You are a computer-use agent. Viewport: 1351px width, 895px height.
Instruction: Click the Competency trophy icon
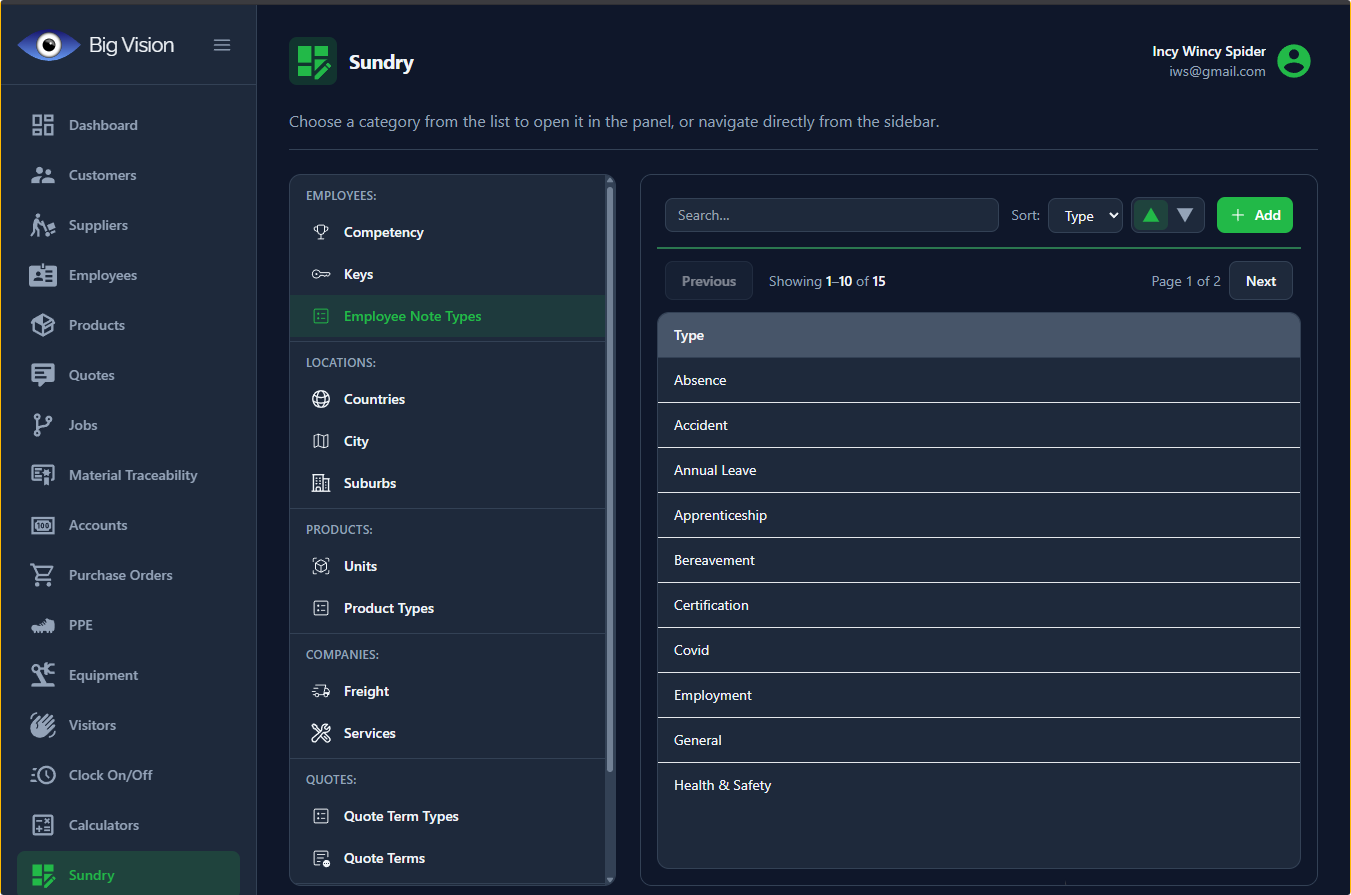pos(321,232)
